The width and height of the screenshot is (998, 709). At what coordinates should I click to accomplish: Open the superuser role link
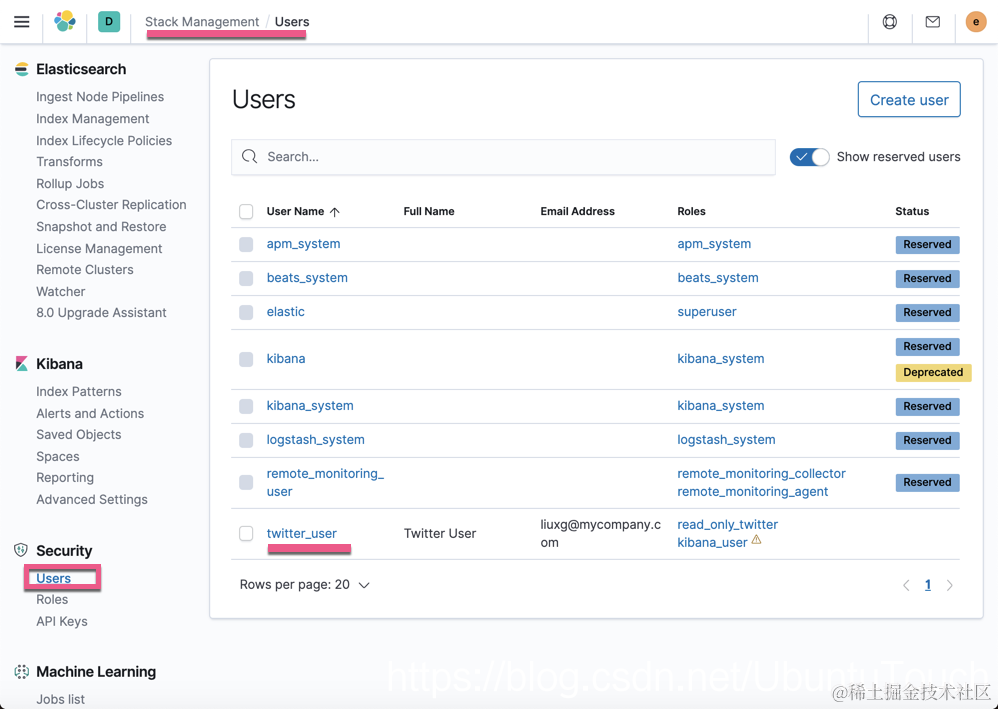click(706, 312)
